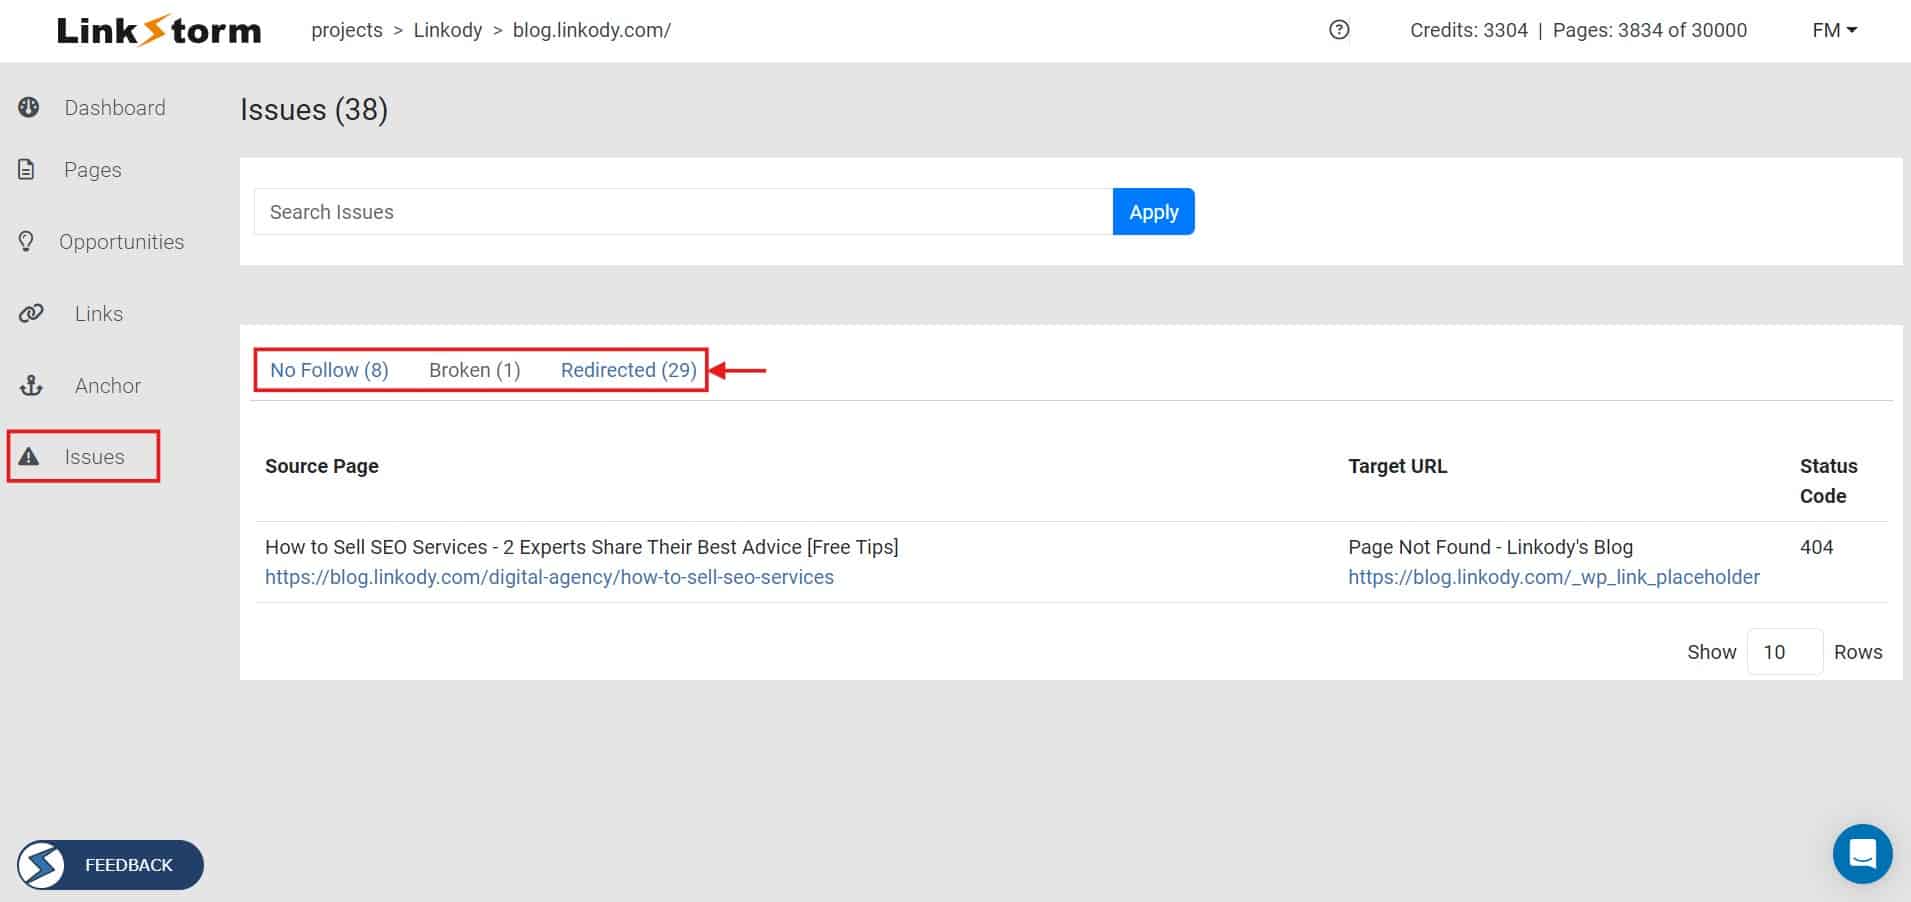1911x902 pixels.
Task: Click the help question-mark icon
Action: [1339, 30]
